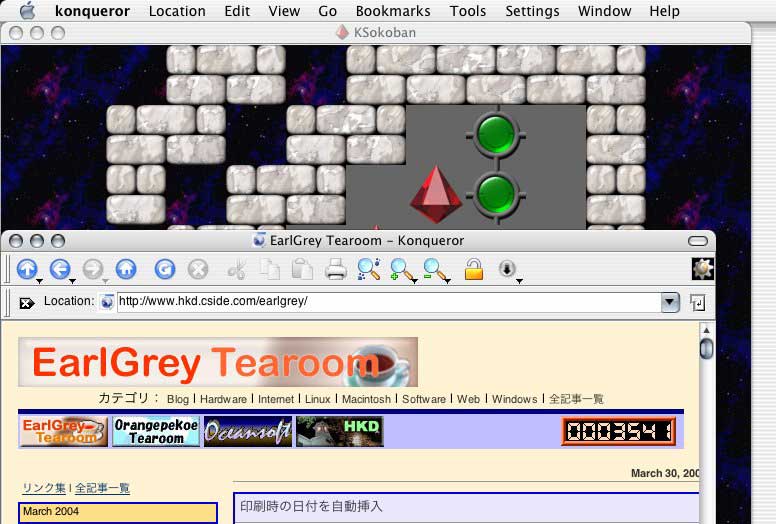Viewport: 776px width, 524px height.
Task: Click the 印刷時の日付を自動挿入 article title
Action: (x=311, y=506)
